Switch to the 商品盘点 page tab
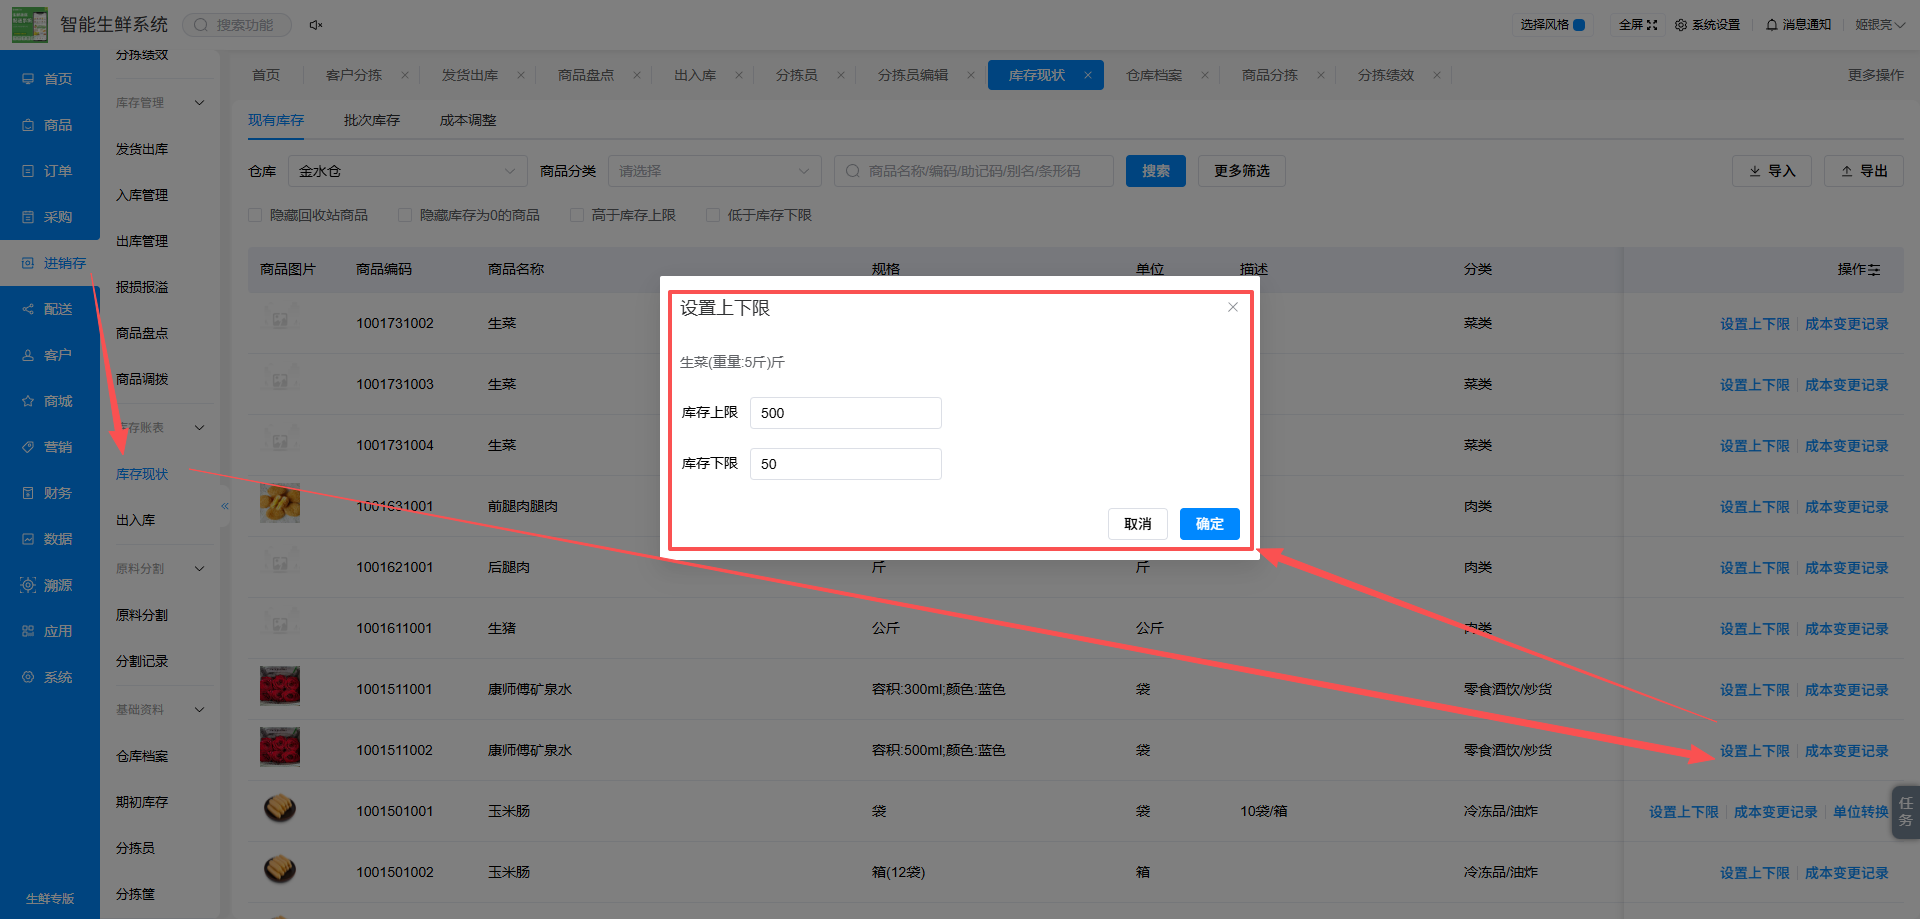Screen dimensions: 1920x919 (x=586, y=75)
